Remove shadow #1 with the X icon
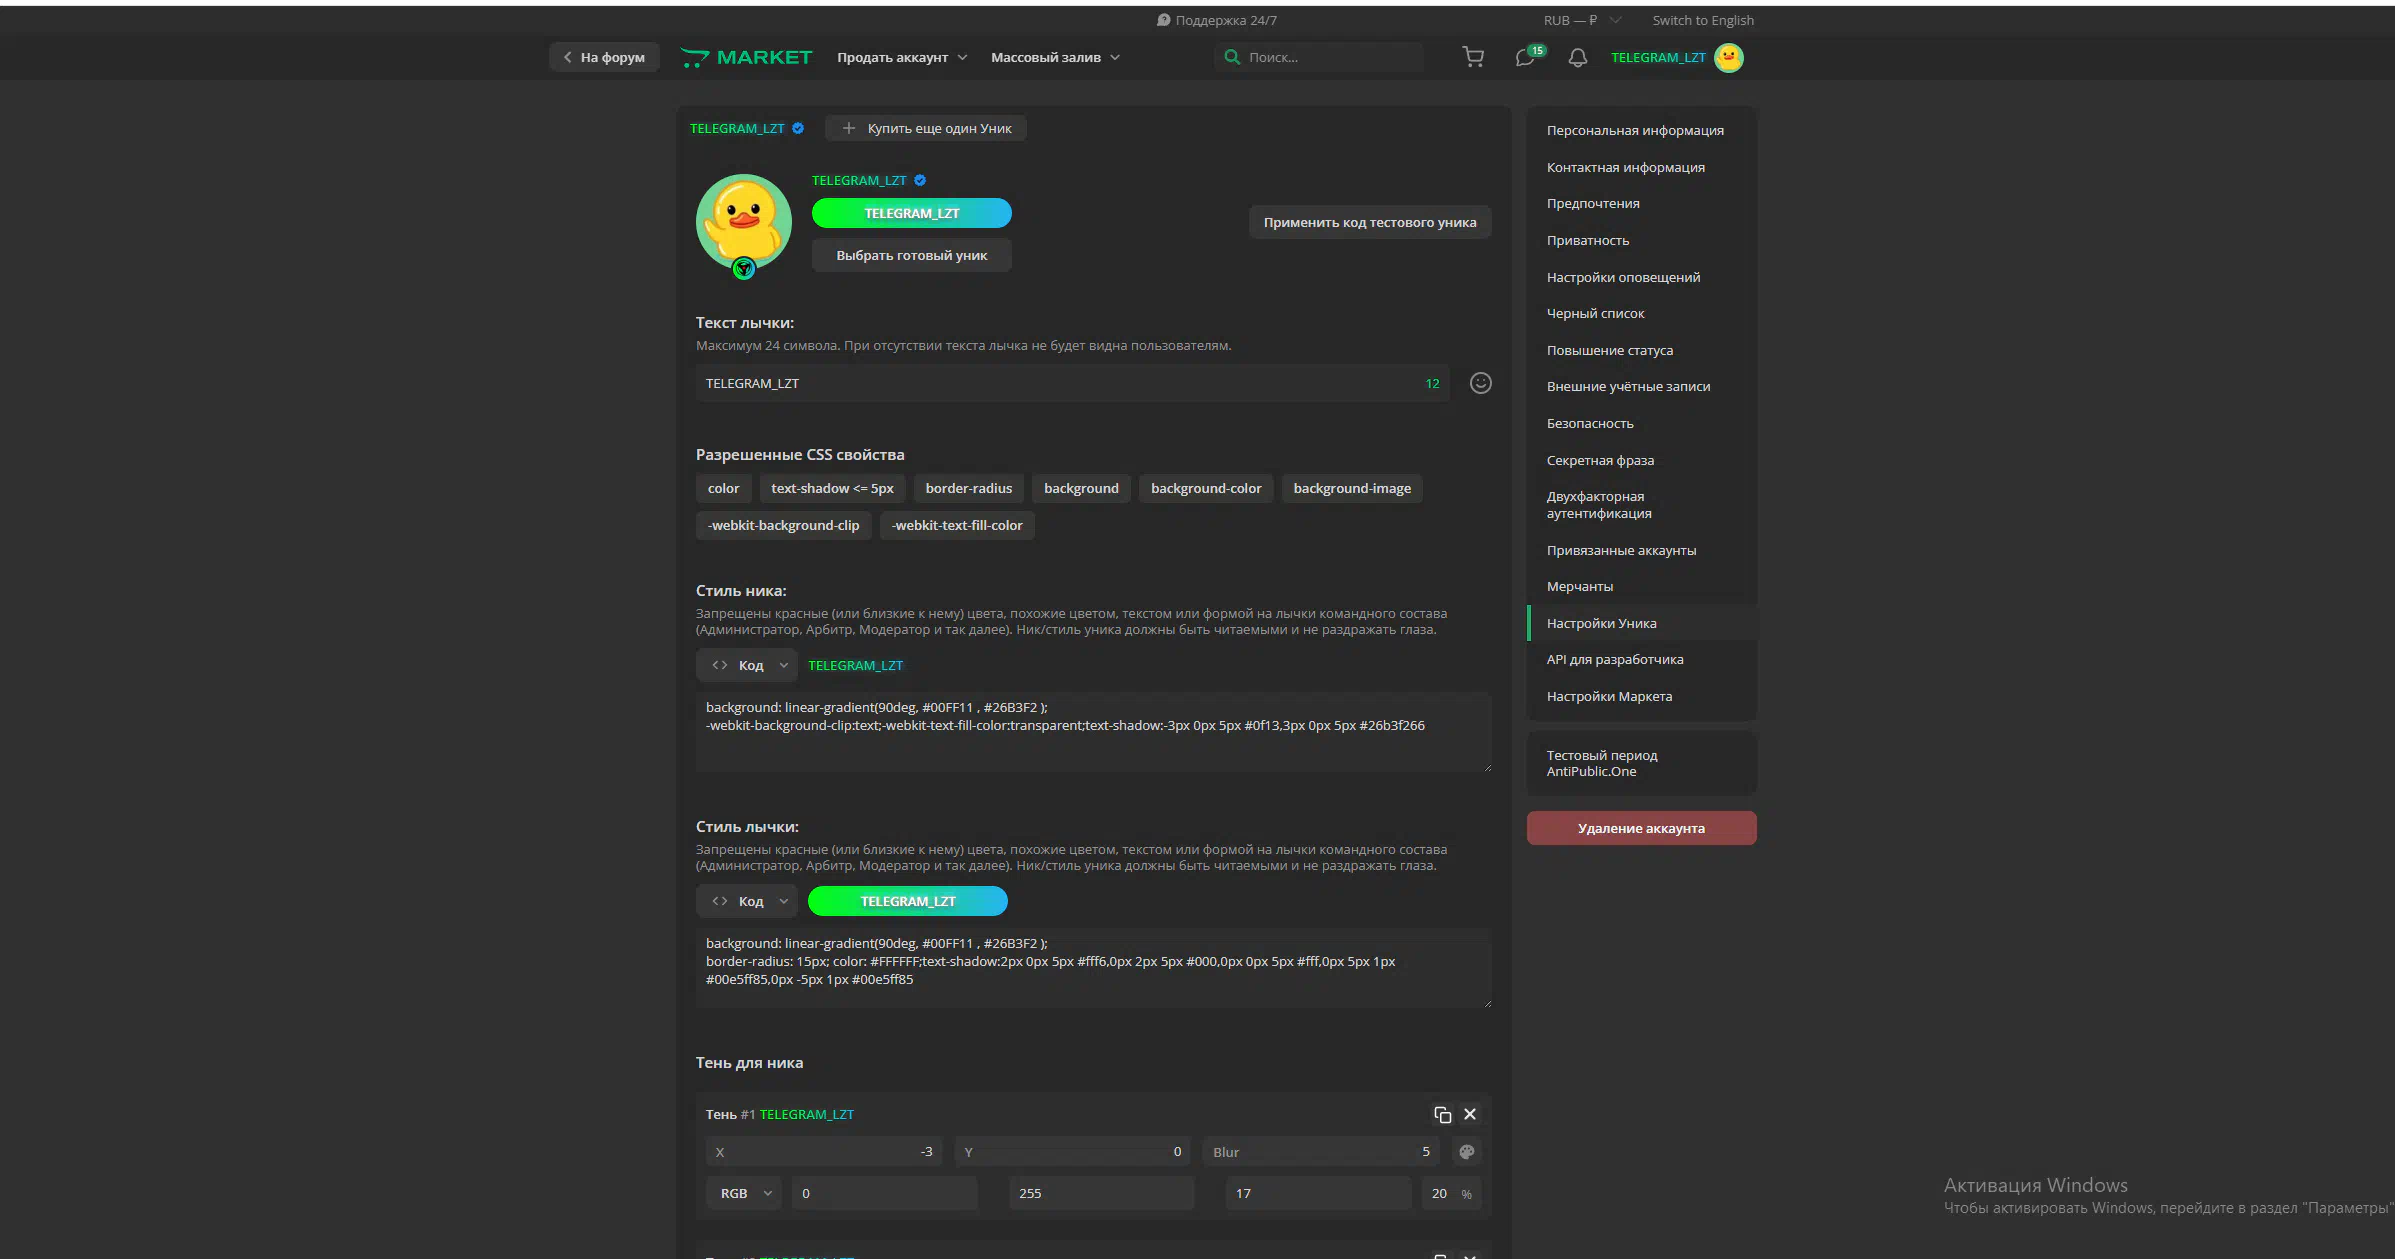This screenshot has width=2395, height=1259. 1470,1114
